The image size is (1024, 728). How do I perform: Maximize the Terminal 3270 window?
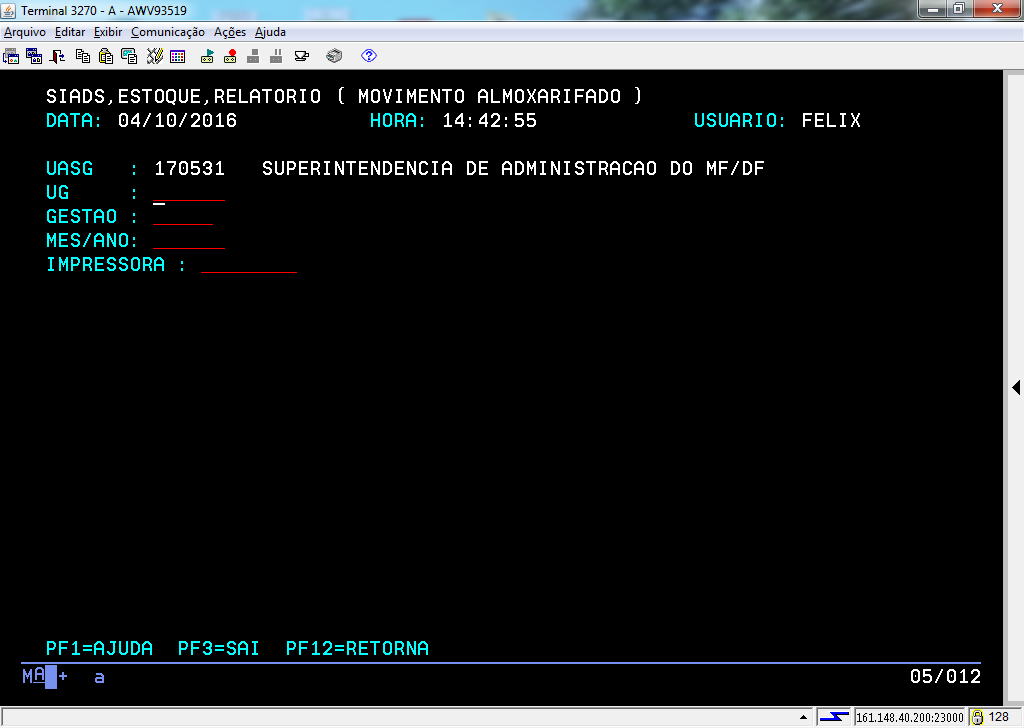click(959, 8)
